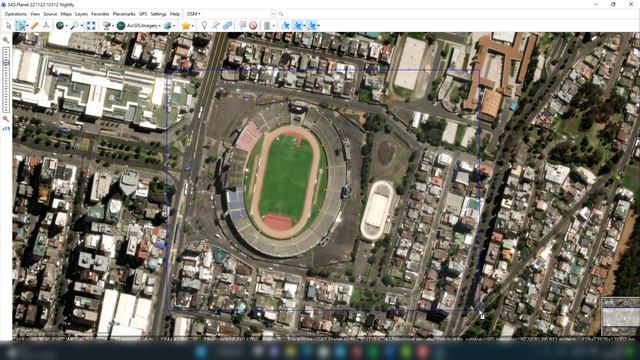This screenshot has width=640, height=360.
Task: Click the favorites star icon
Action: point(186,26)
